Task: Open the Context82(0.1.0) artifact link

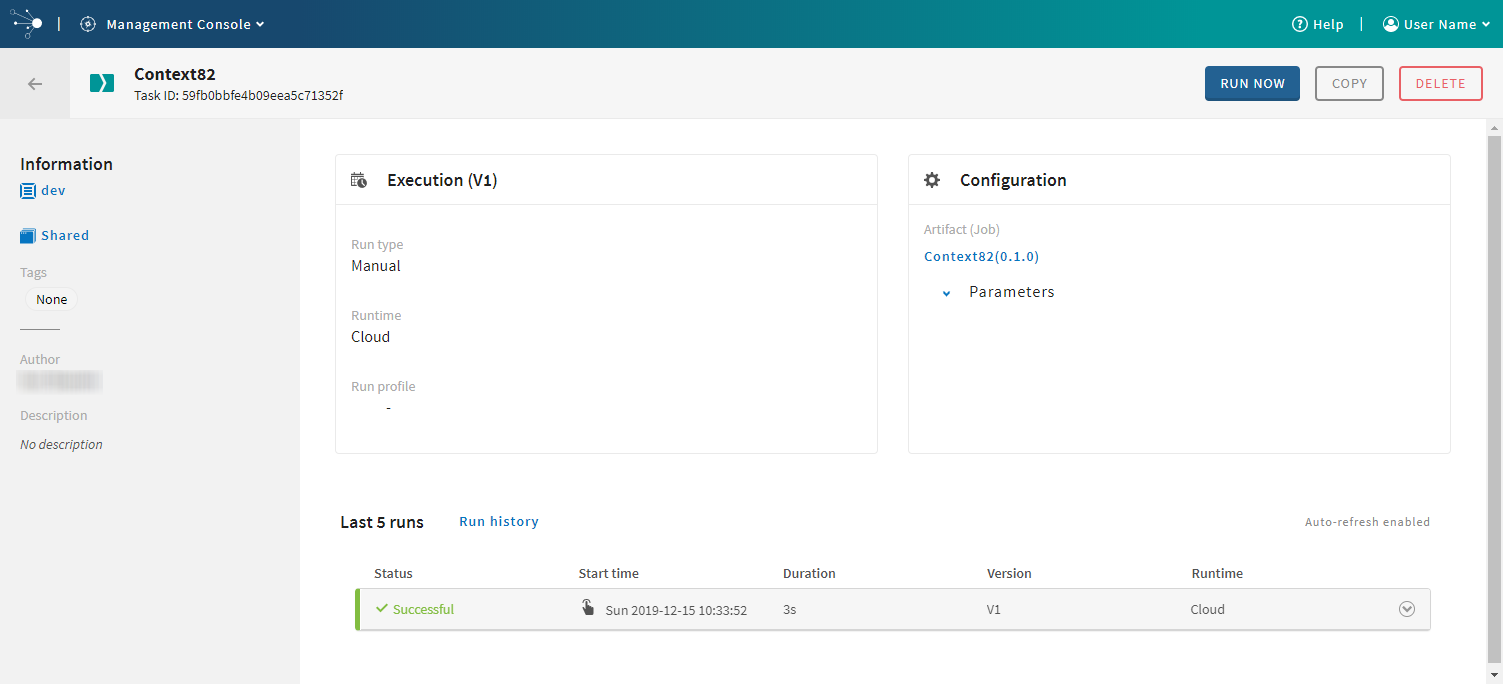Action: (981, 257)
